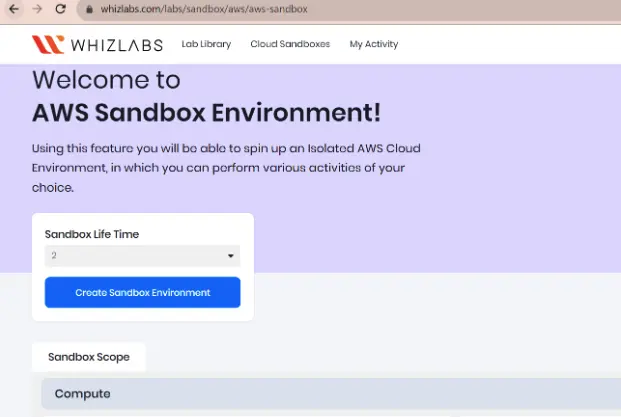Click the AWS Sandbox Environment! heading
The width and height of the screenshot is (621, 417).
tap(206, 112)
